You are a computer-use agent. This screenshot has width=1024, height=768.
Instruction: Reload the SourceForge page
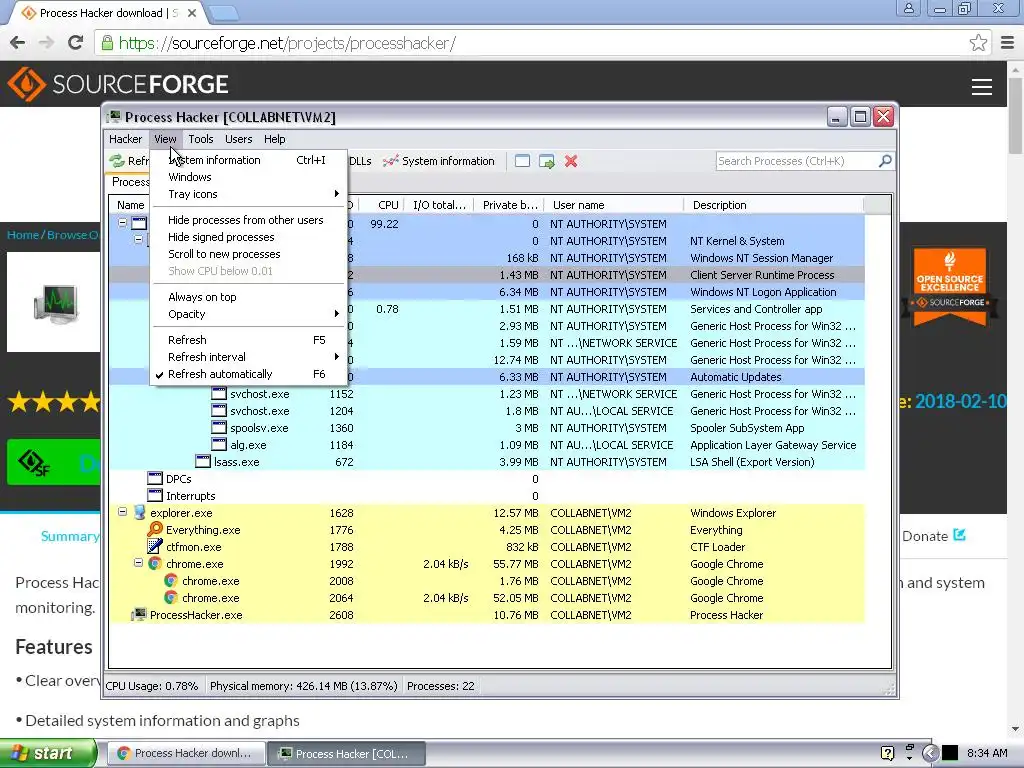tap(76, 43)
